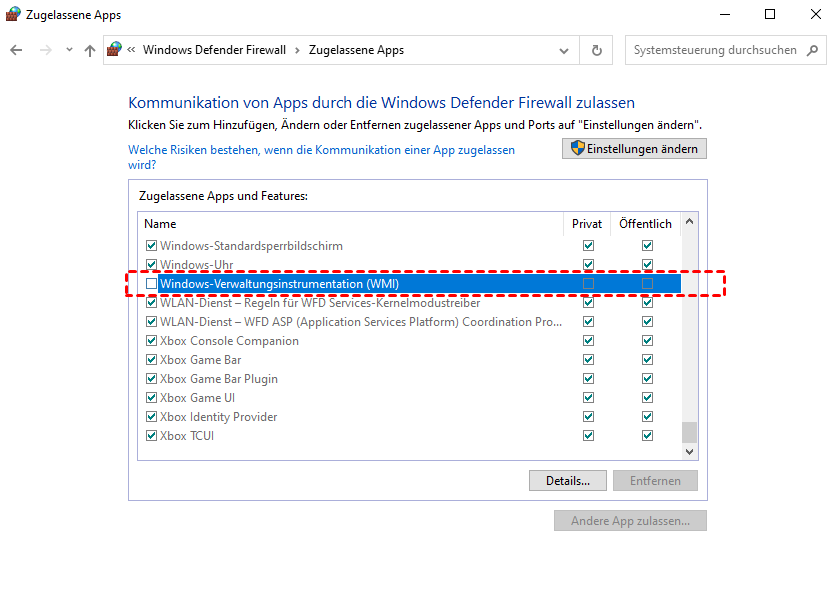
Task: Refresh the Zugelassene Apps page
Action: pos(597,50)
